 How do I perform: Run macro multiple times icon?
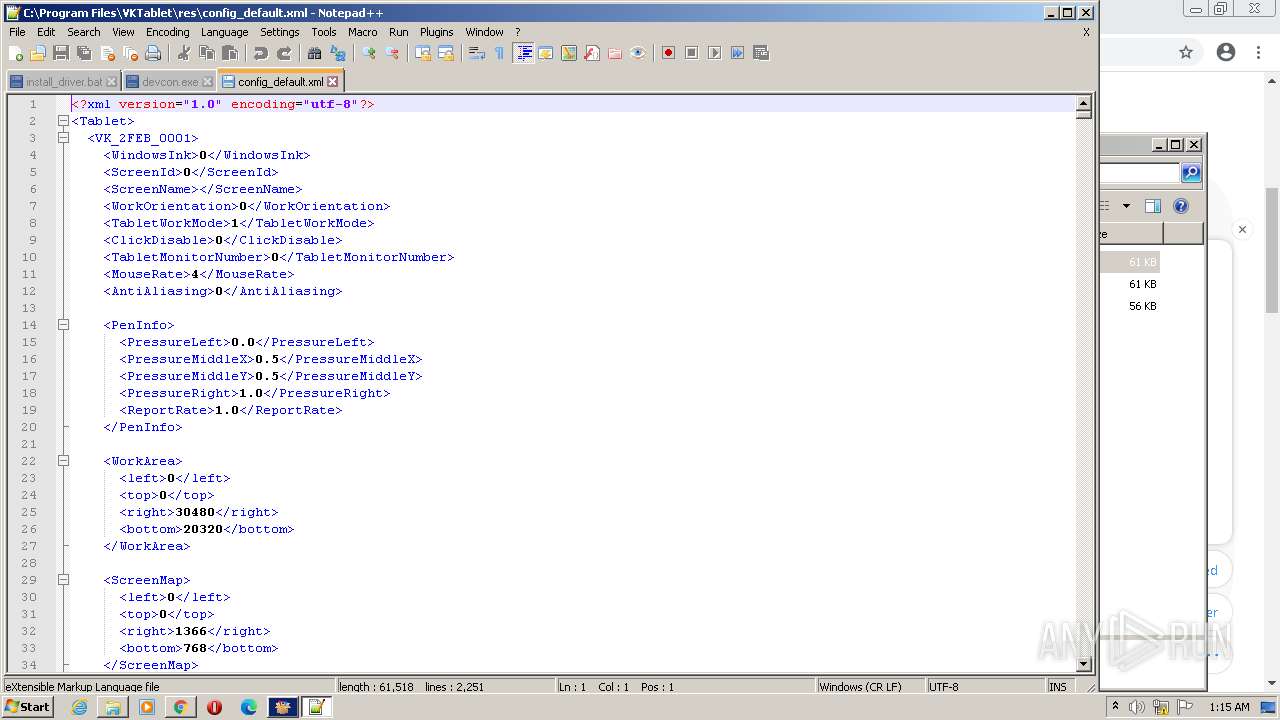point(737,53)
